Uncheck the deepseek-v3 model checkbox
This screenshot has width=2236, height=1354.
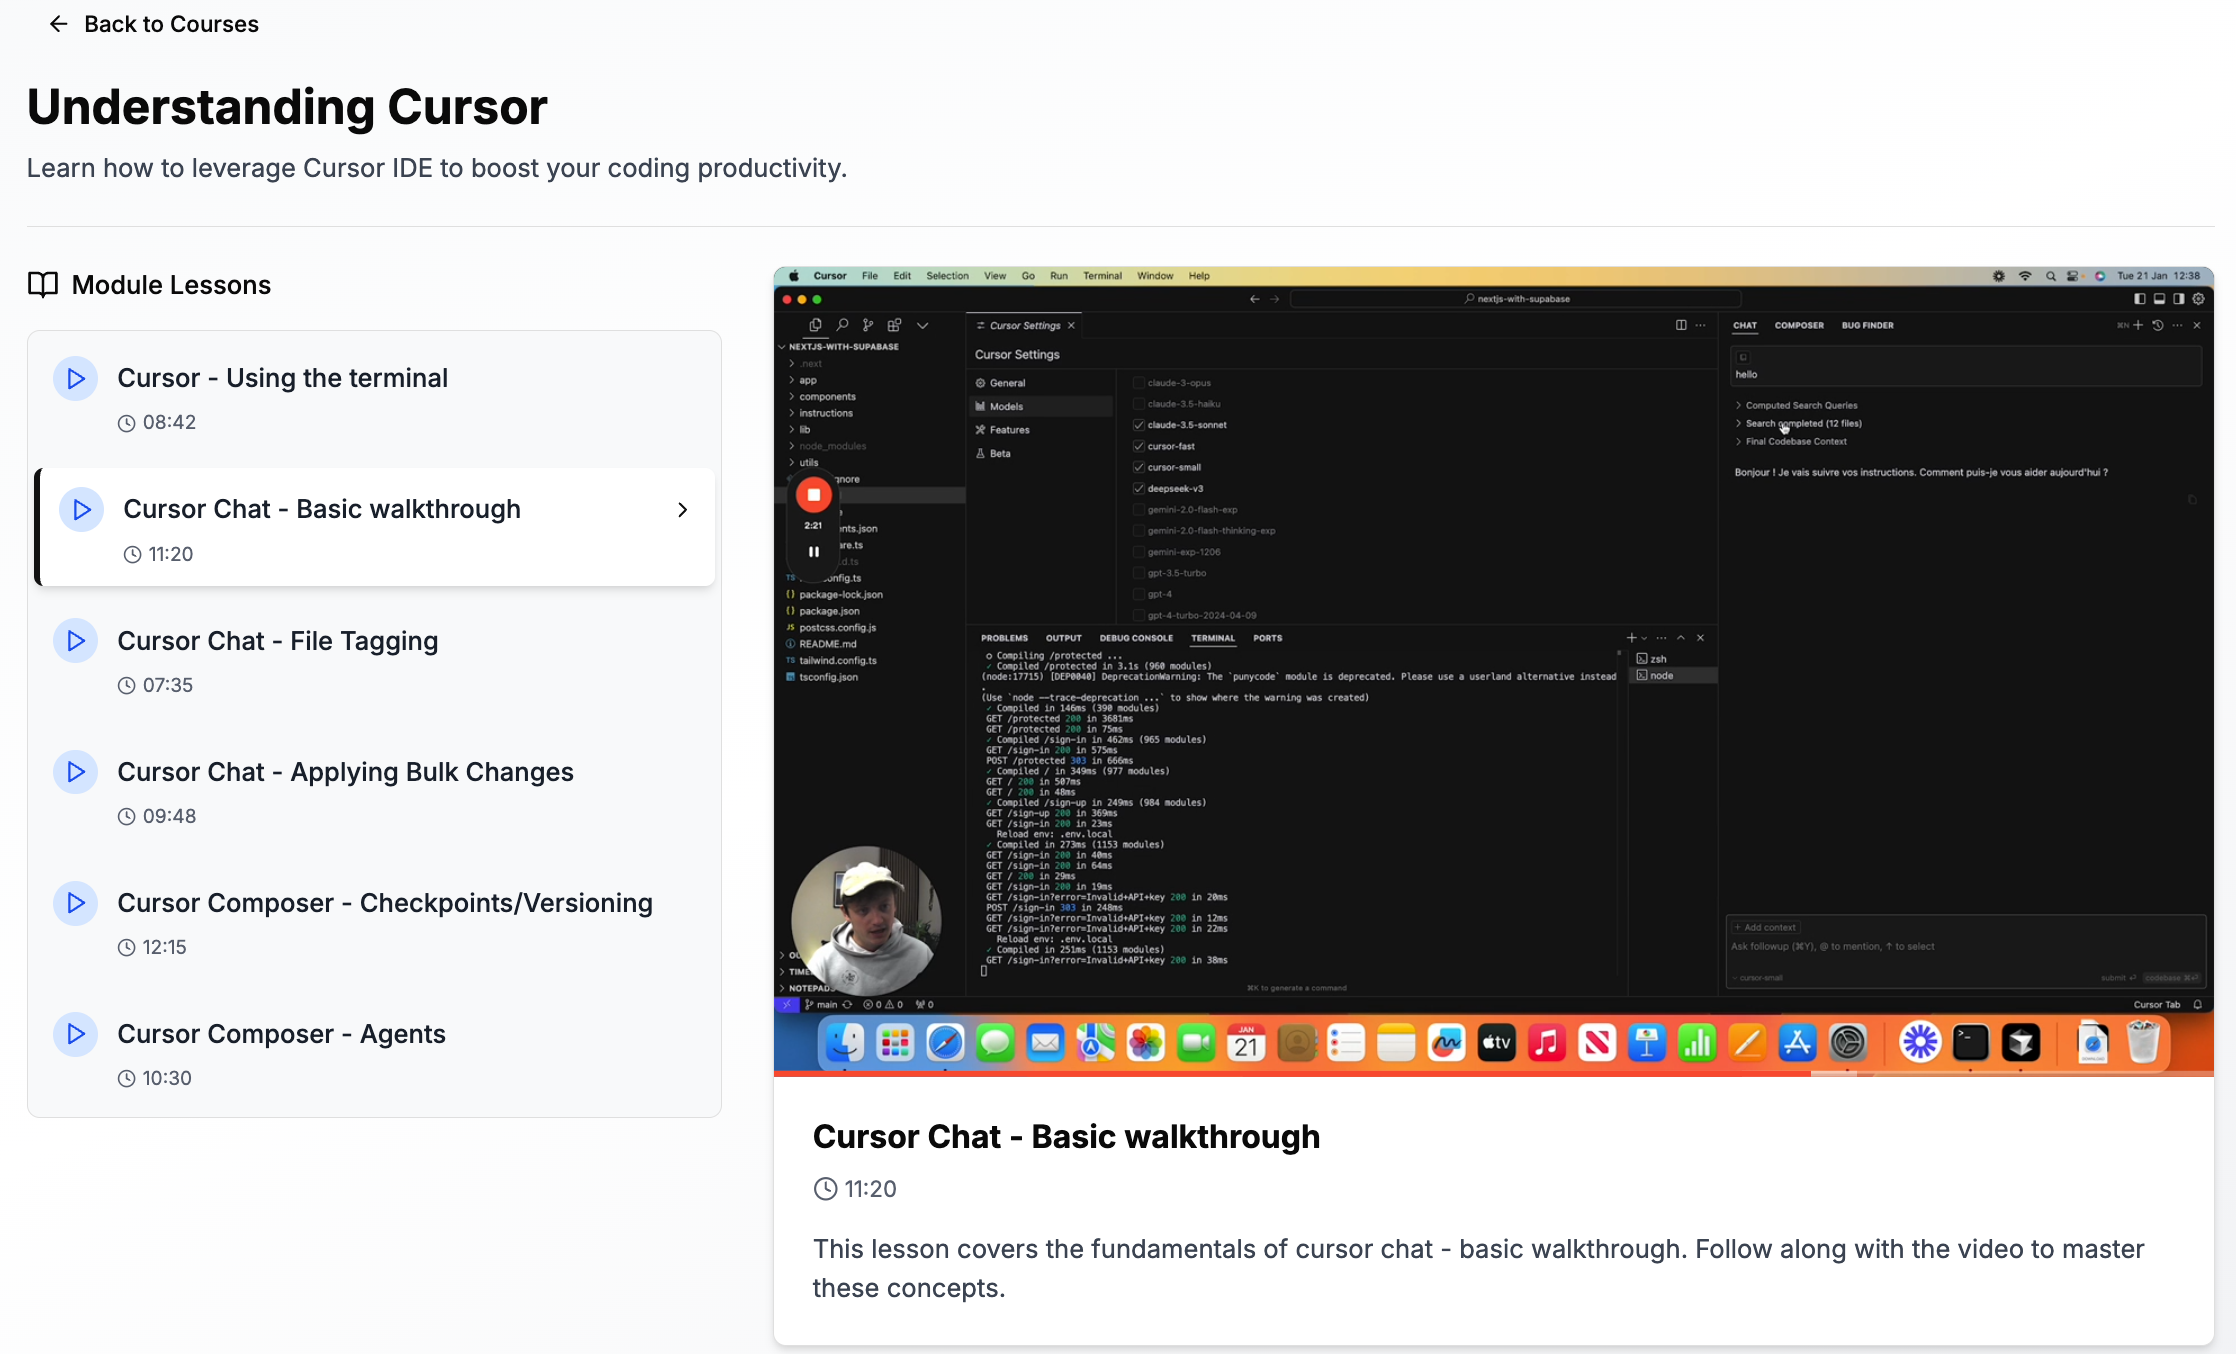coord(1138,489)
